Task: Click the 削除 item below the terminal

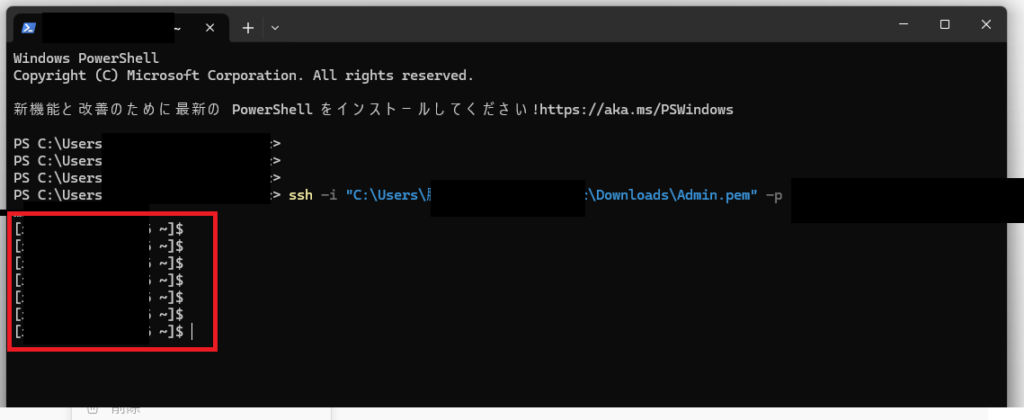Action: [125, 411]
